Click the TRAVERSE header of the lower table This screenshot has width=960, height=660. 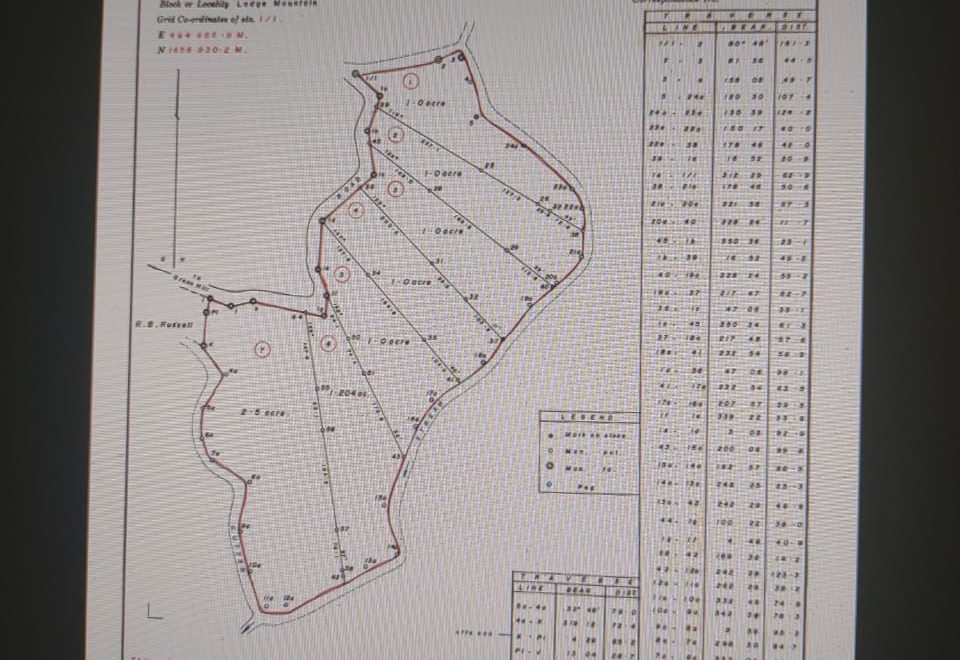pyautogui.click(x=575, y=579)
